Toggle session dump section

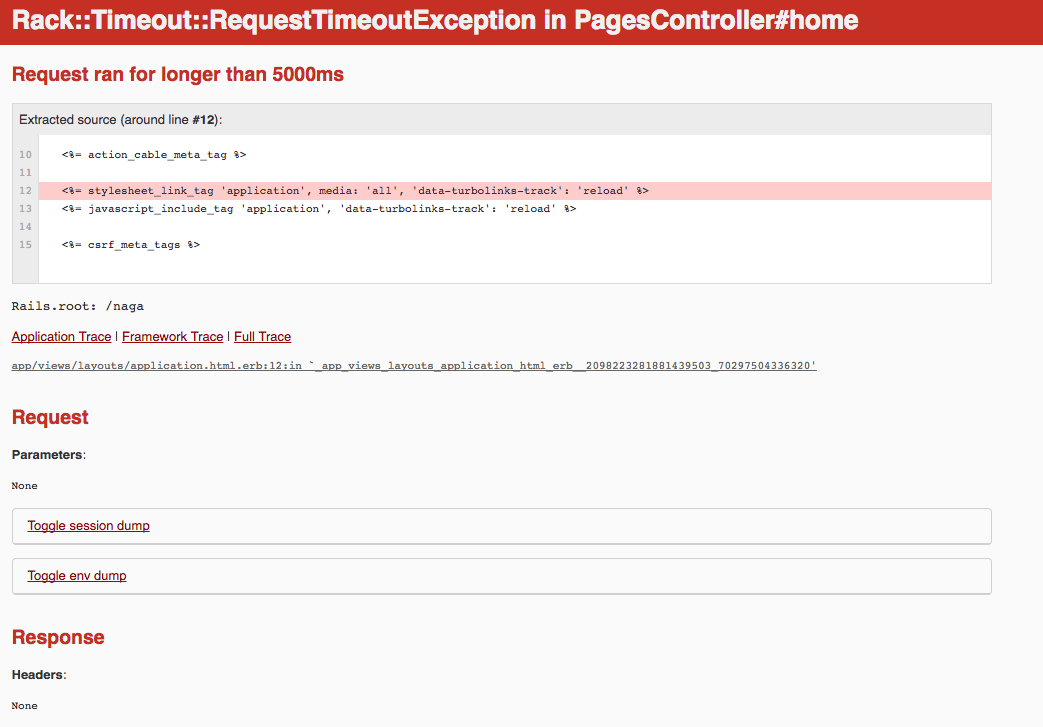(88, 526)
